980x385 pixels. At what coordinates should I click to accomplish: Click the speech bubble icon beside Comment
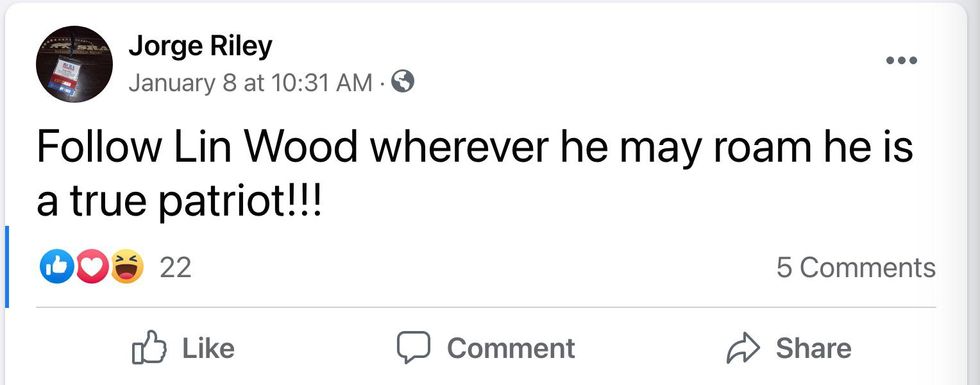tap(413, 348)
